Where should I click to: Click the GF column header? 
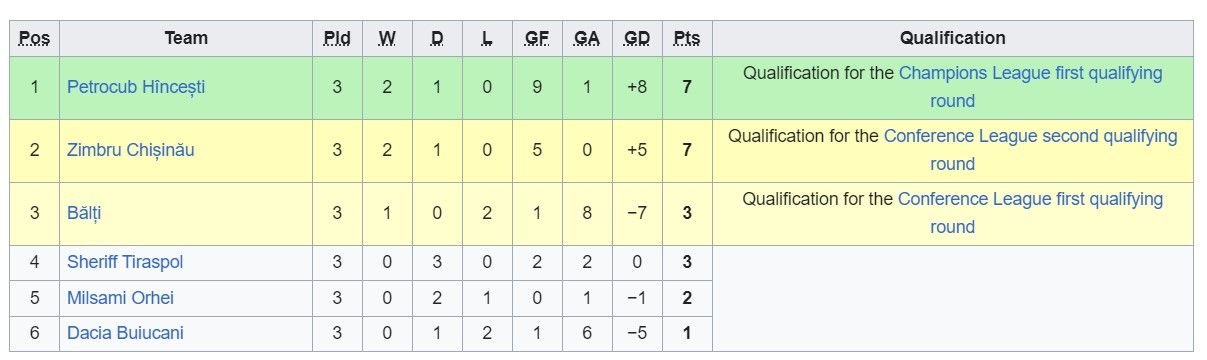[537, 39]
